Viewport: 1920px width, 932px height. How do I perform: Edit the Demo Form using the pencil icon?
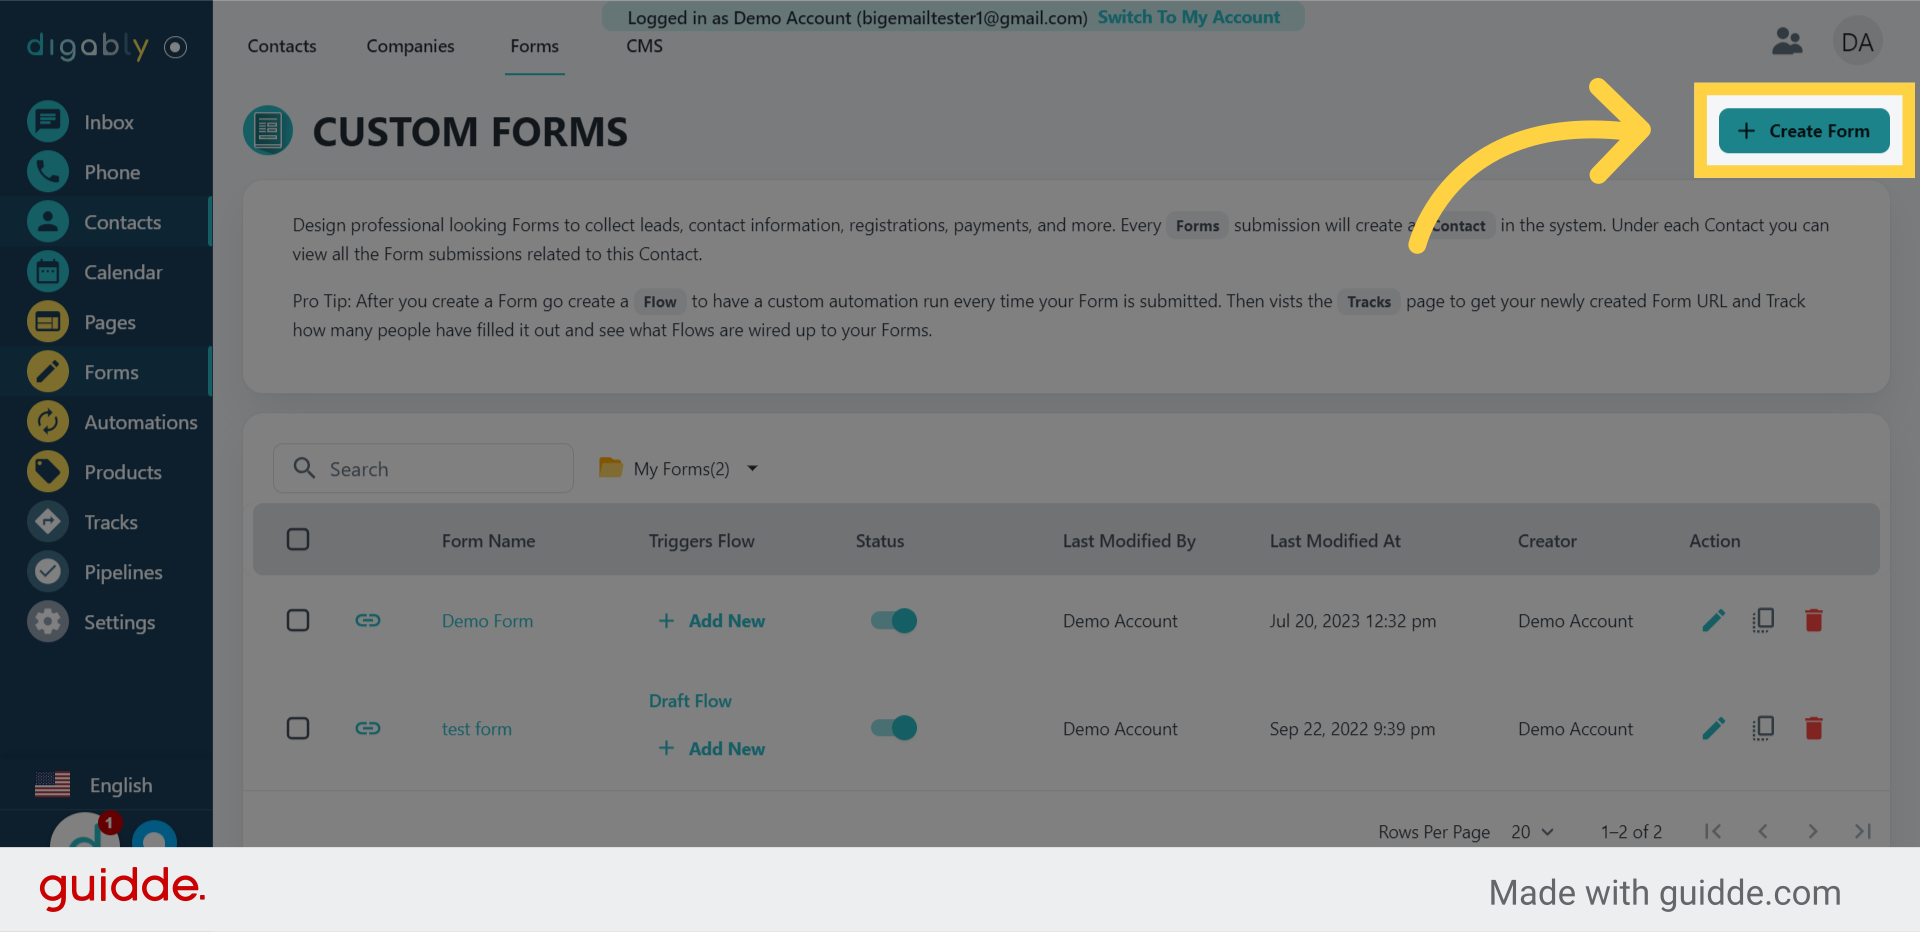(x=1713, y=620)
